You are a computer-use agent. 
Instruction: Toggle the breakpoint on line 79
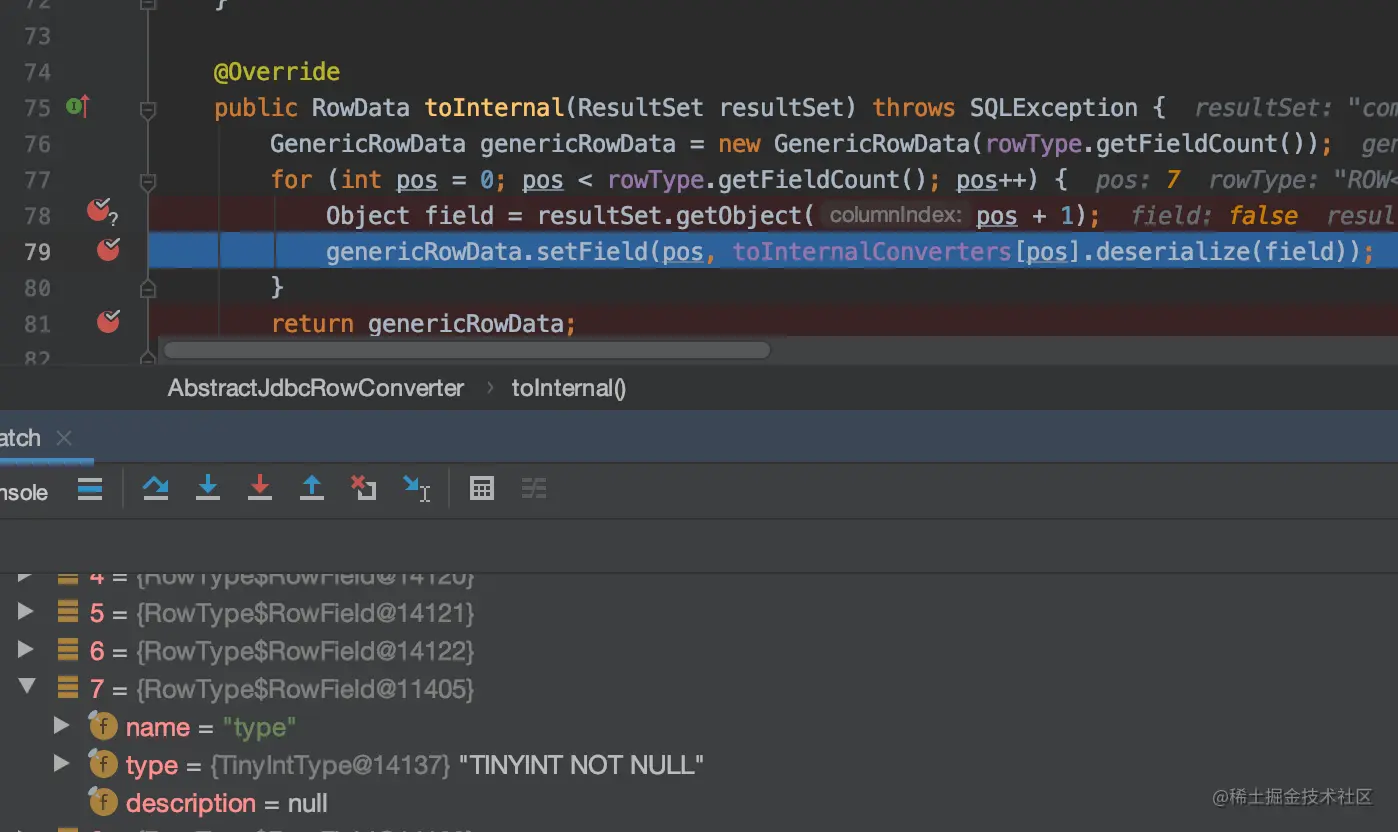[x=108, y=250]
